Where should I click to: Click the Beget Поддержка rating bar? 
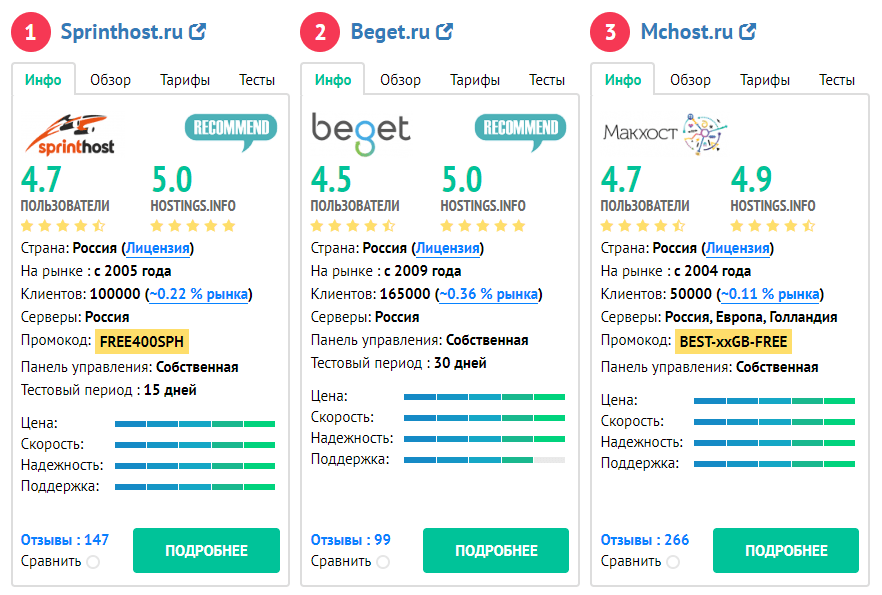(x=484, y=459)
